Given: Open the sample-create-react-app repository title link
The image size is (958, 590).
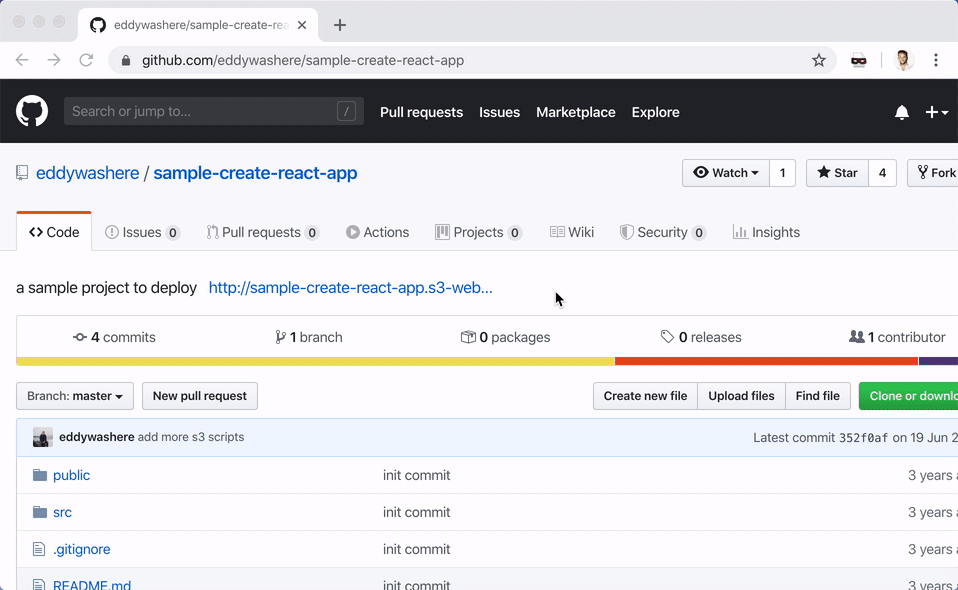Looking at the screenshot, I should [x=255, y=173].
